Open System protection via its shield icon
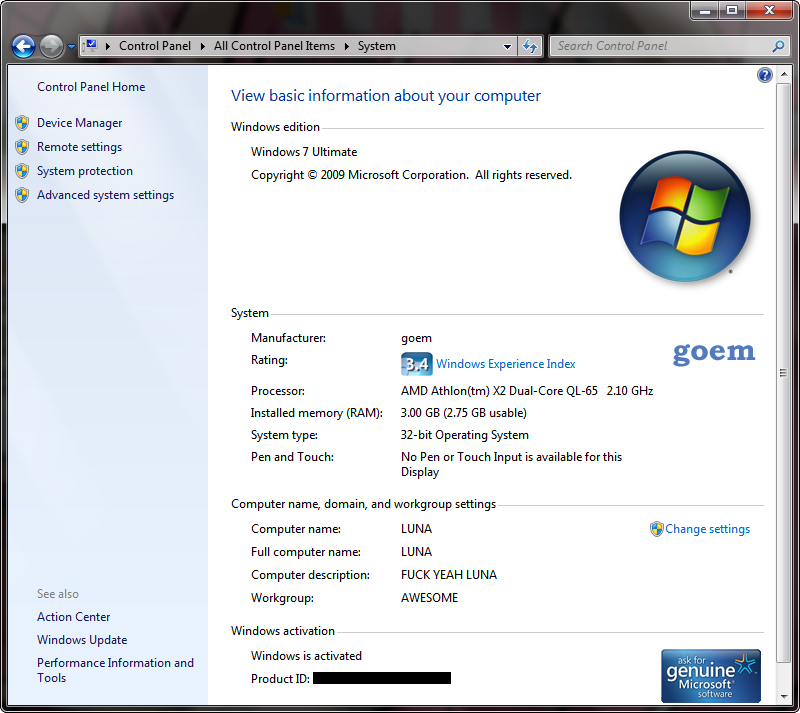Viewport: 800px width, 713px height. (22, 170)
